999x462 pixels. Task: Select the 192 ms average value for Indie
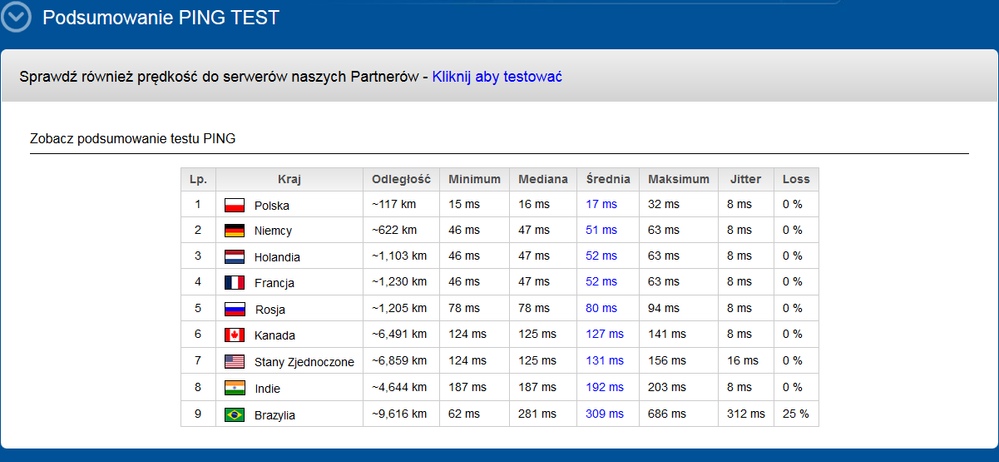pyautogui.click(x=604, y=388)
